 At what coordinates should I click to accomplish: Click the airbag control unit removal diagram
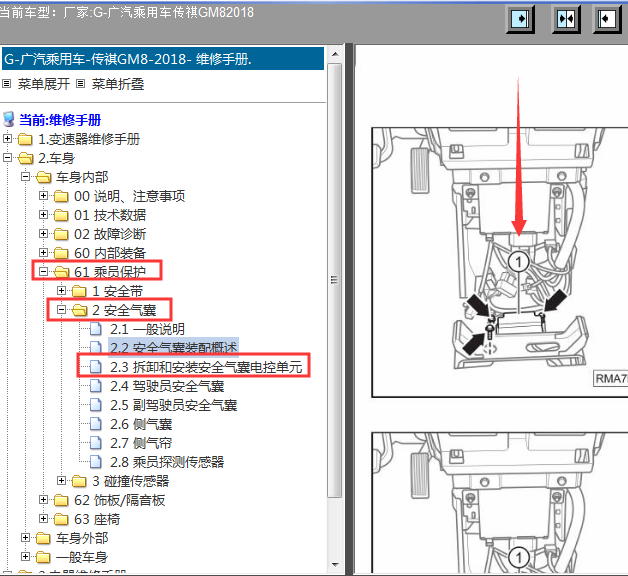(x=499, y=262)
